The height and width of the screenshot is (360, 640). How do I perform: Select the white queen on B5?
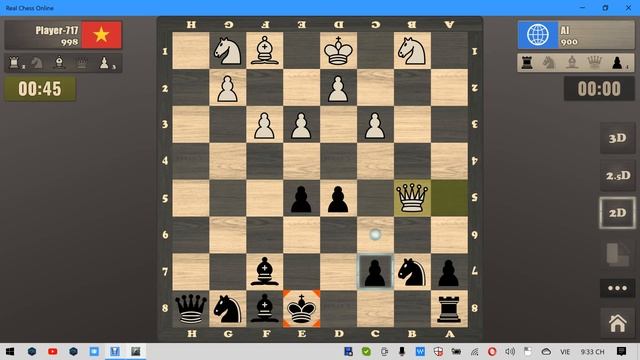pyautogui.click(x=412, y=198)
